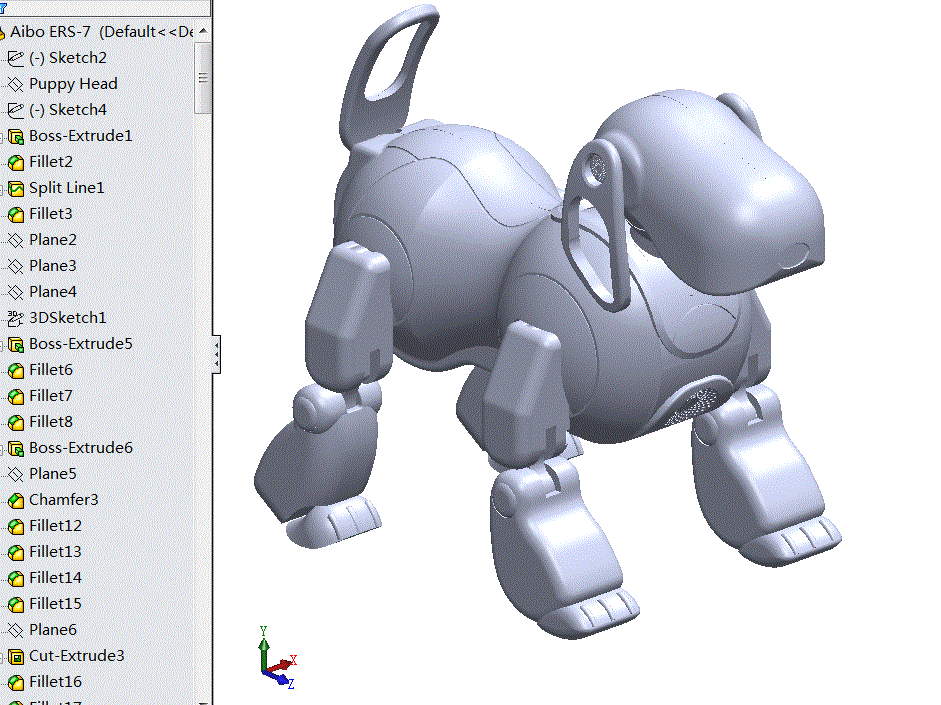Click the Fillet12 feature icon
The height and width of the screenshot is (705, 941).
tap(16, 526)
